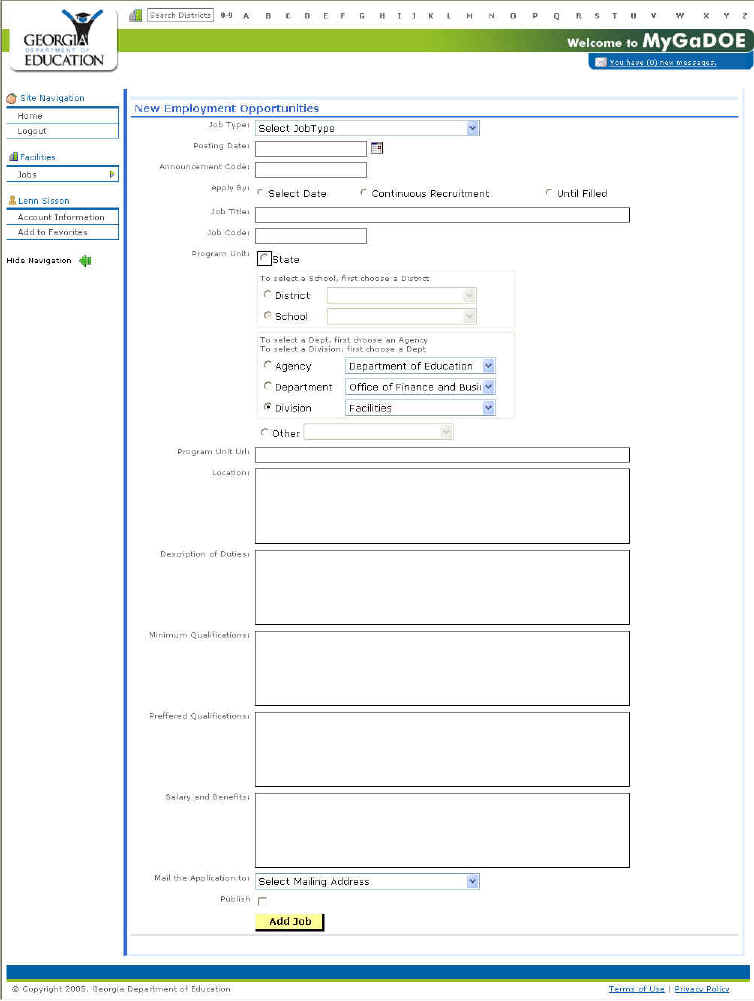Select the Select Date radio button
754x1001 pixels.
260,192
